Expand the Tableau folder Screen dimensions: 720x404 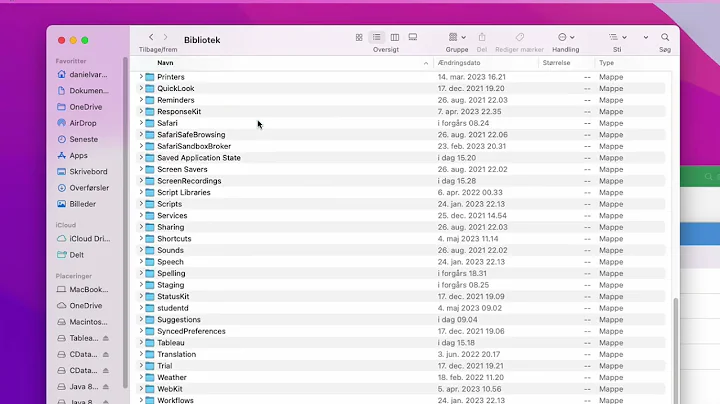[141, 342]
